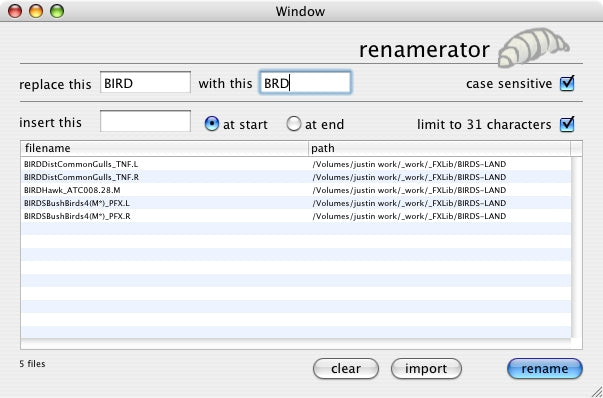Click path cell of BIRDHawk_ATC008.28.M row
603x398 pixels.
click(x=409, y=190)
